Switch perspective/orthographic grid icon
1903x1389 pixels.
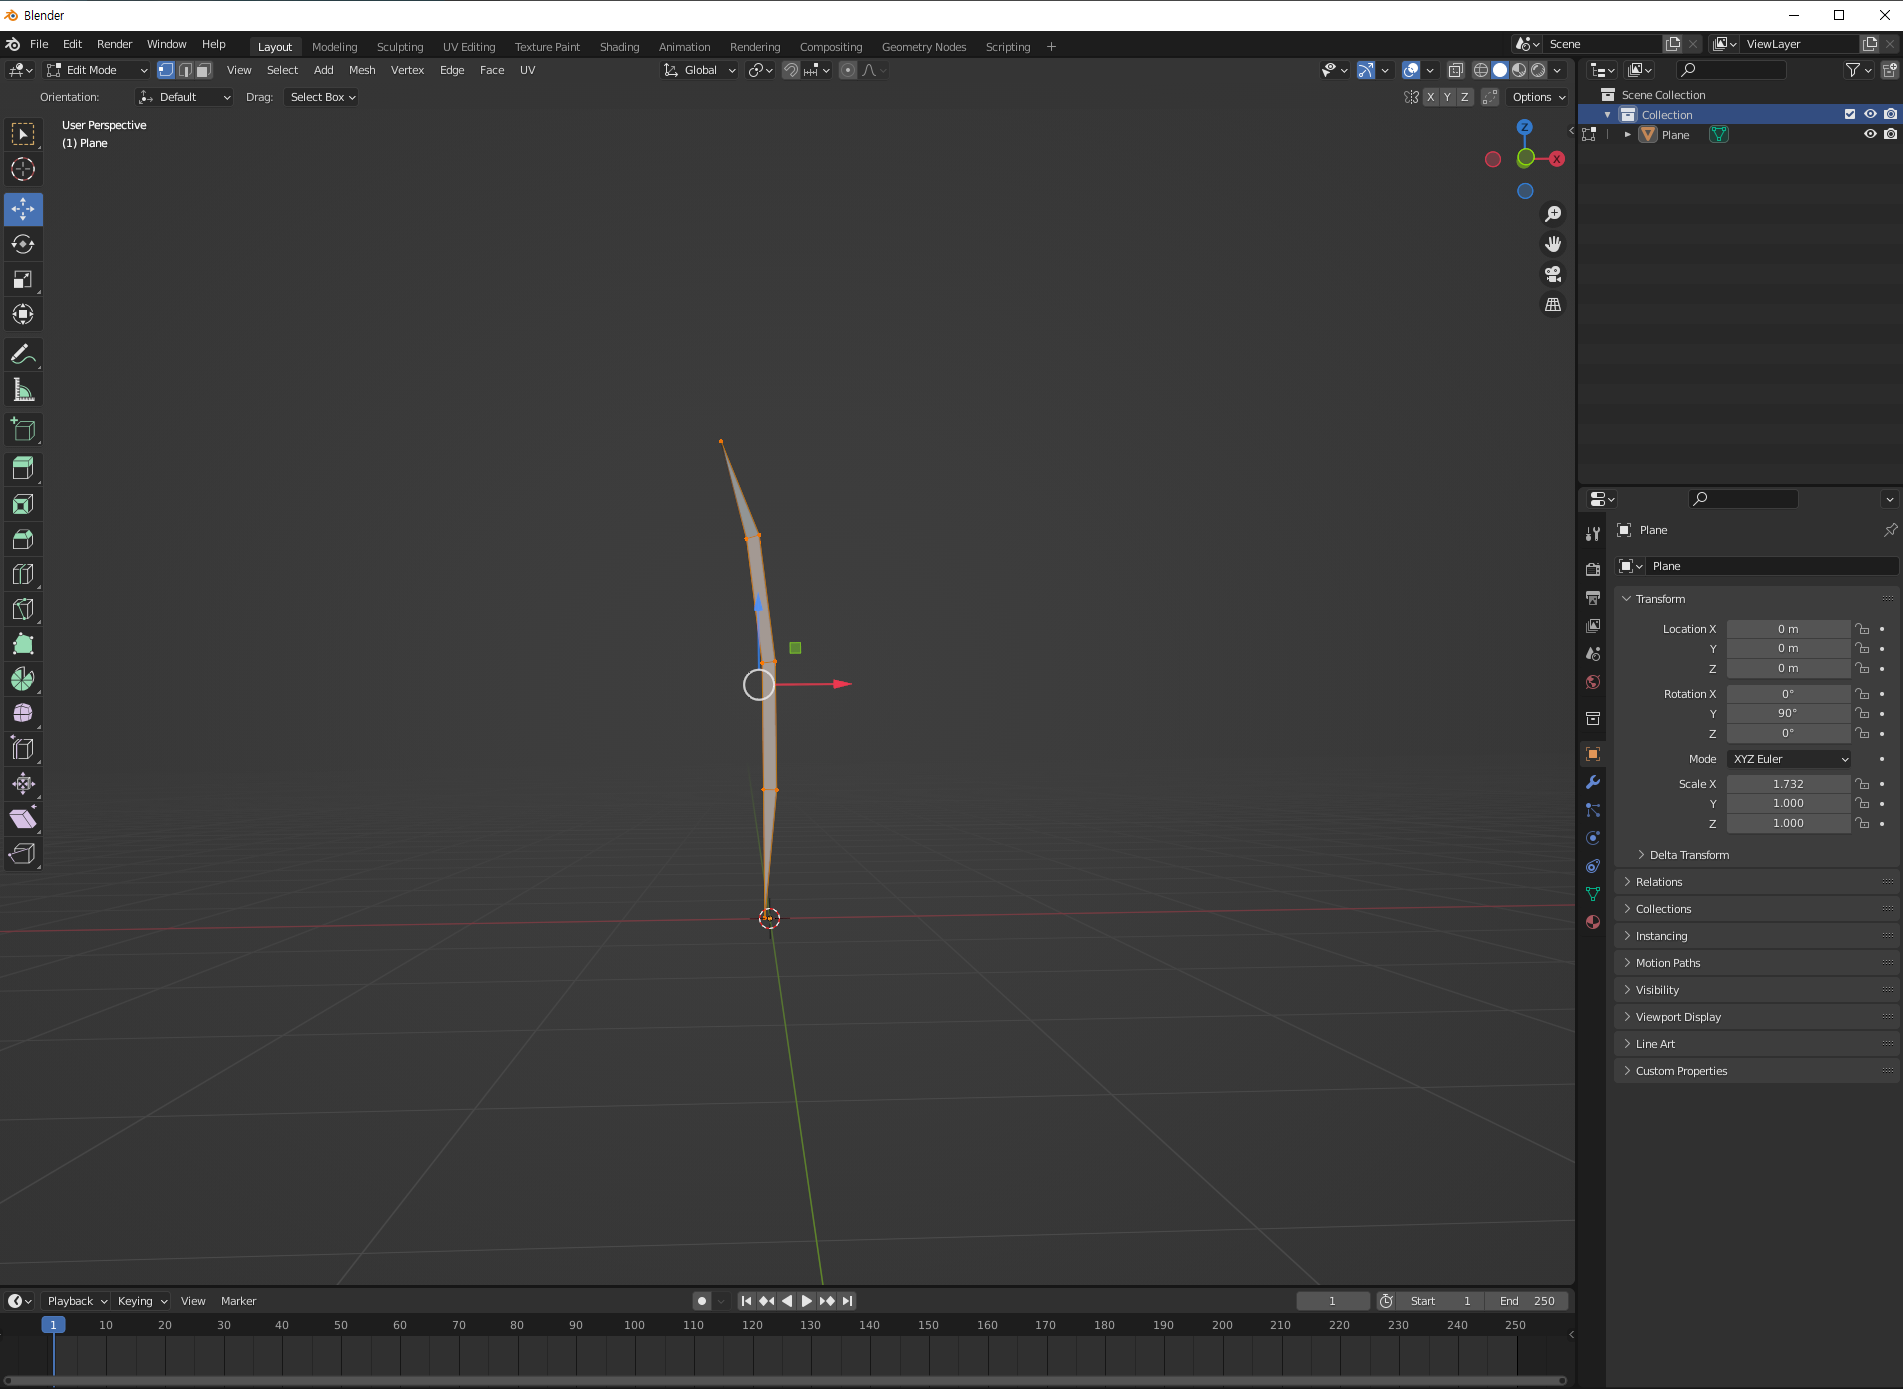click(x=1553, y=304)
